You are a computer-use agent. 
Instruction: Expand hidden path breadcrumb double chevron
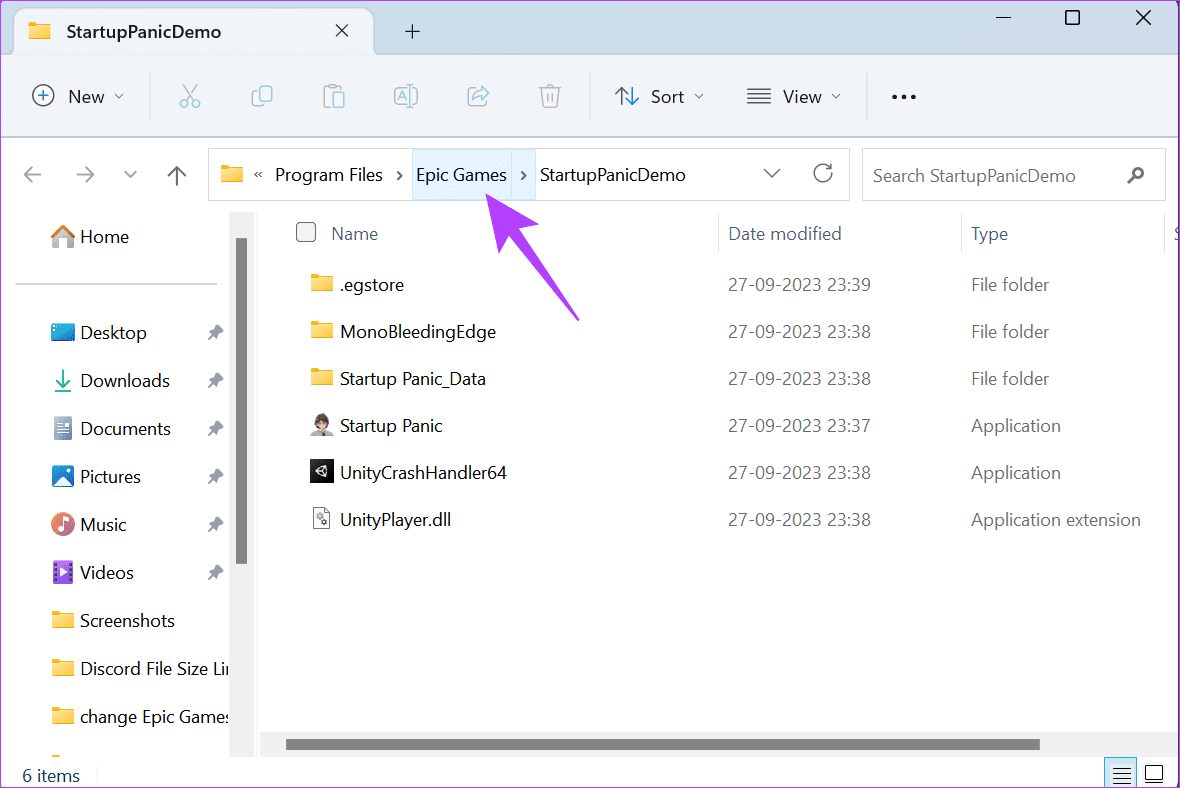tap(258, 175)
